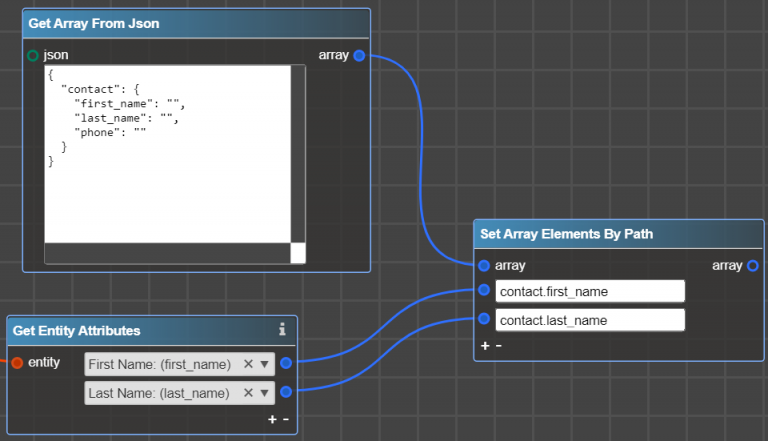Click into the contact.first_name path field
The width and height of the screenshot is (768, 441).
click(590, 292)
